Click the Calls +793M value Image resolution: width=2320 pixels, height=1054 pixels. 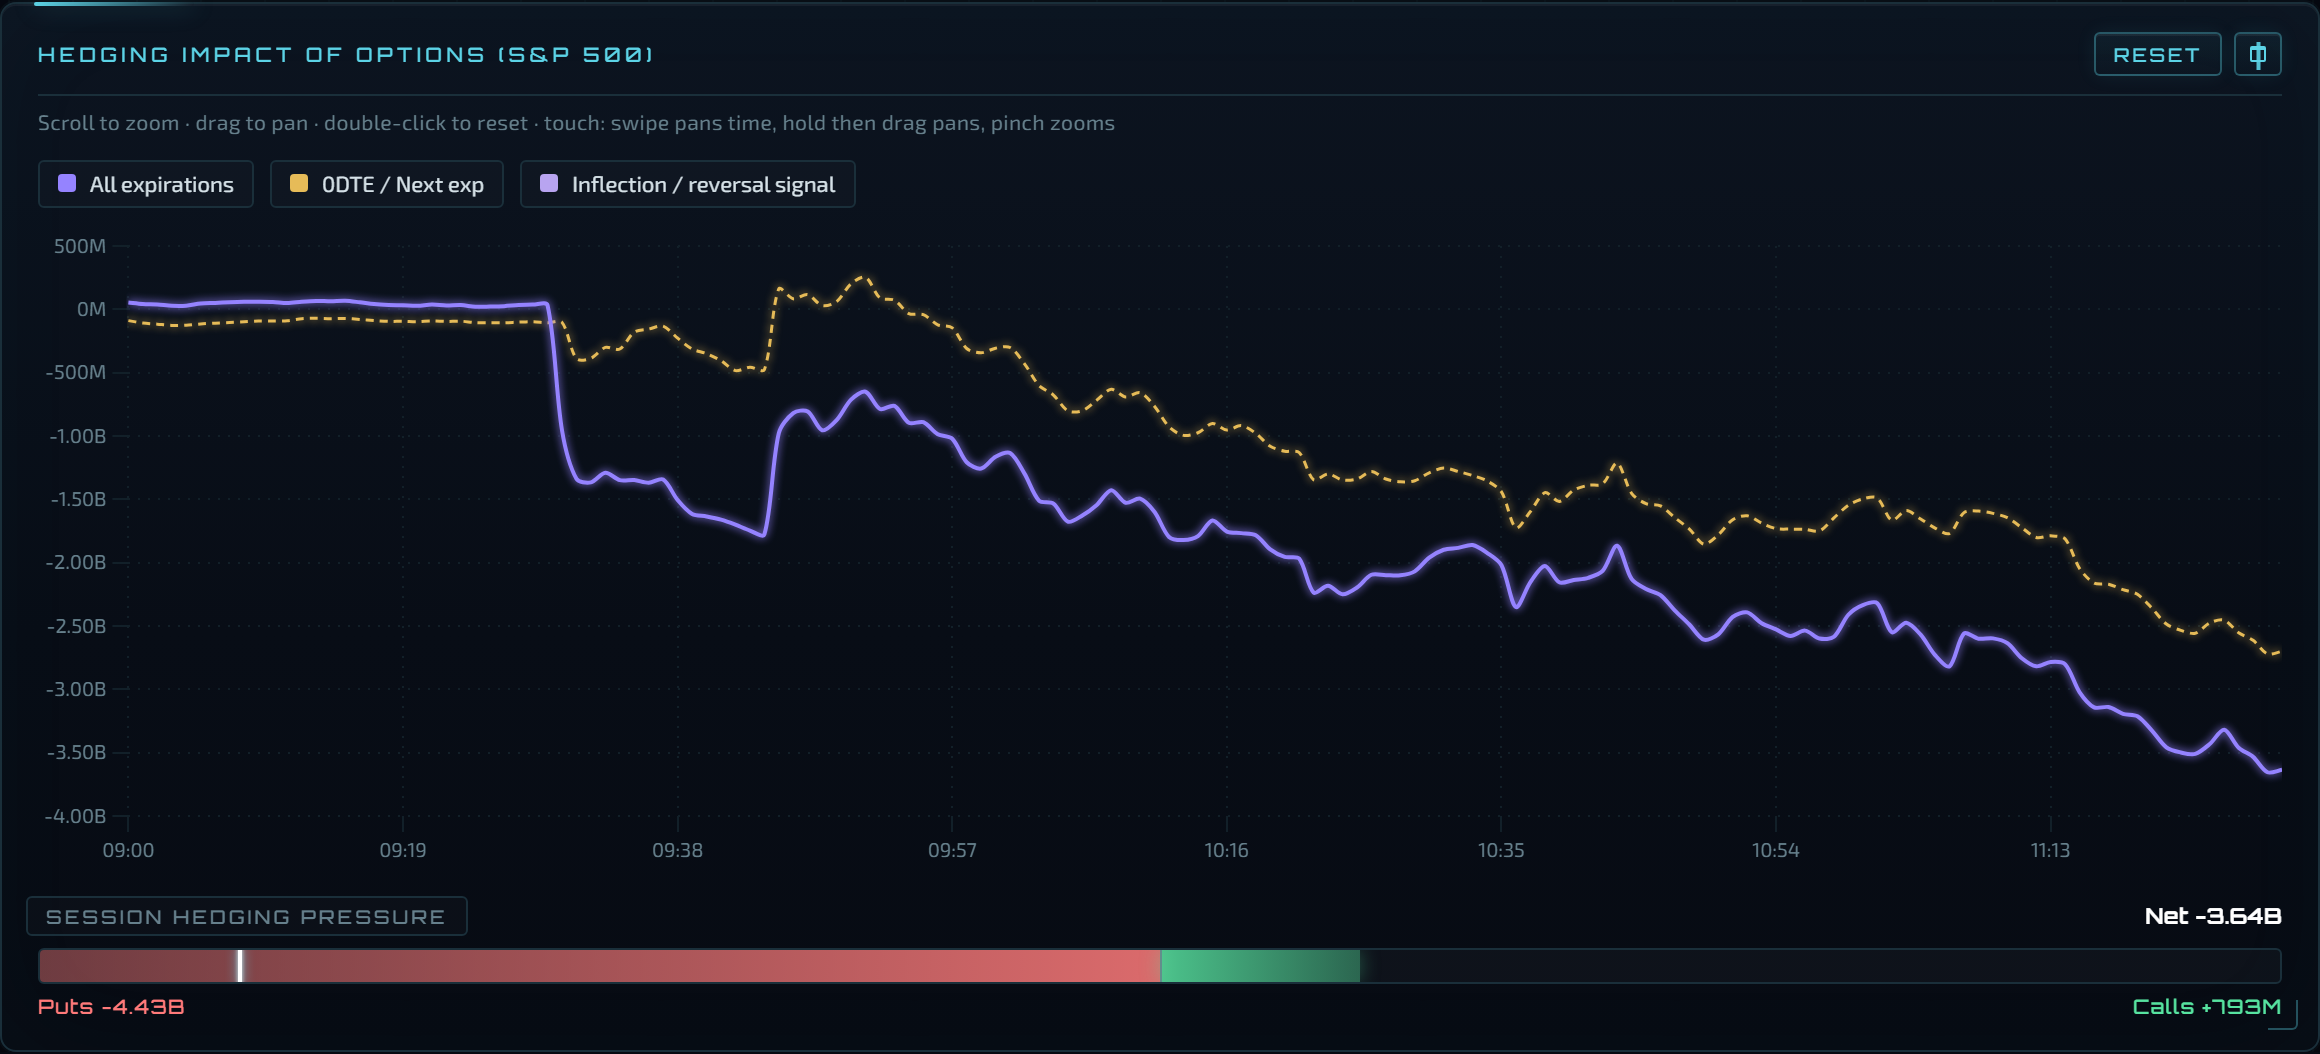(2207, 1007)
